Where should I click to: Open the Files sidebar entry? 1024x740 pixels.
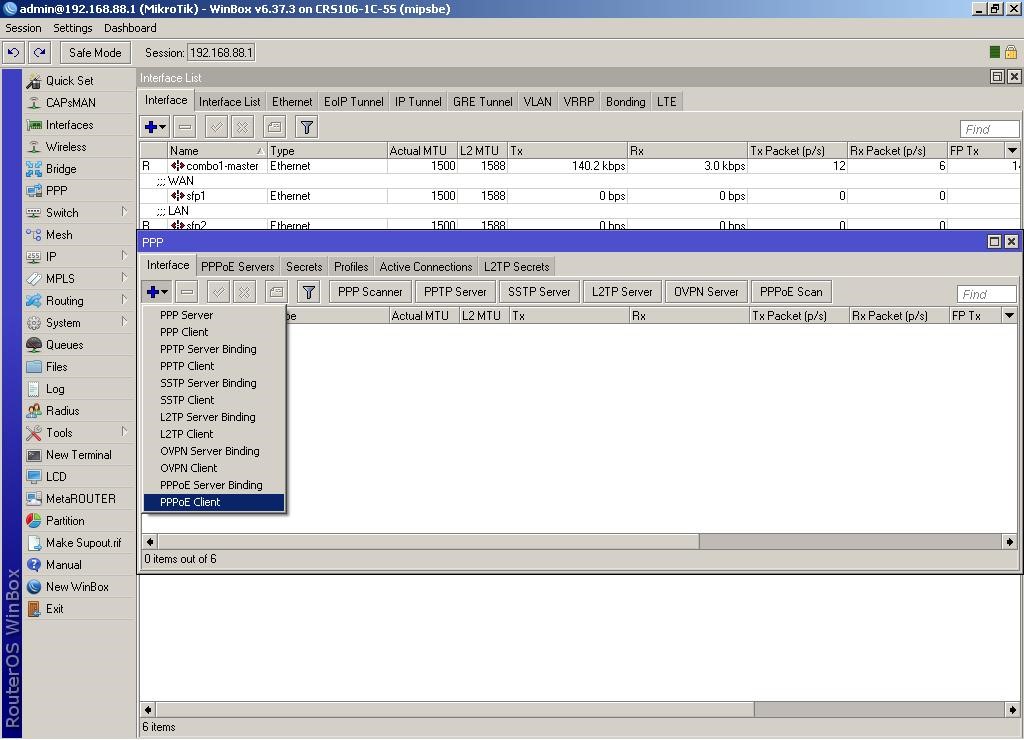point(56,367)
